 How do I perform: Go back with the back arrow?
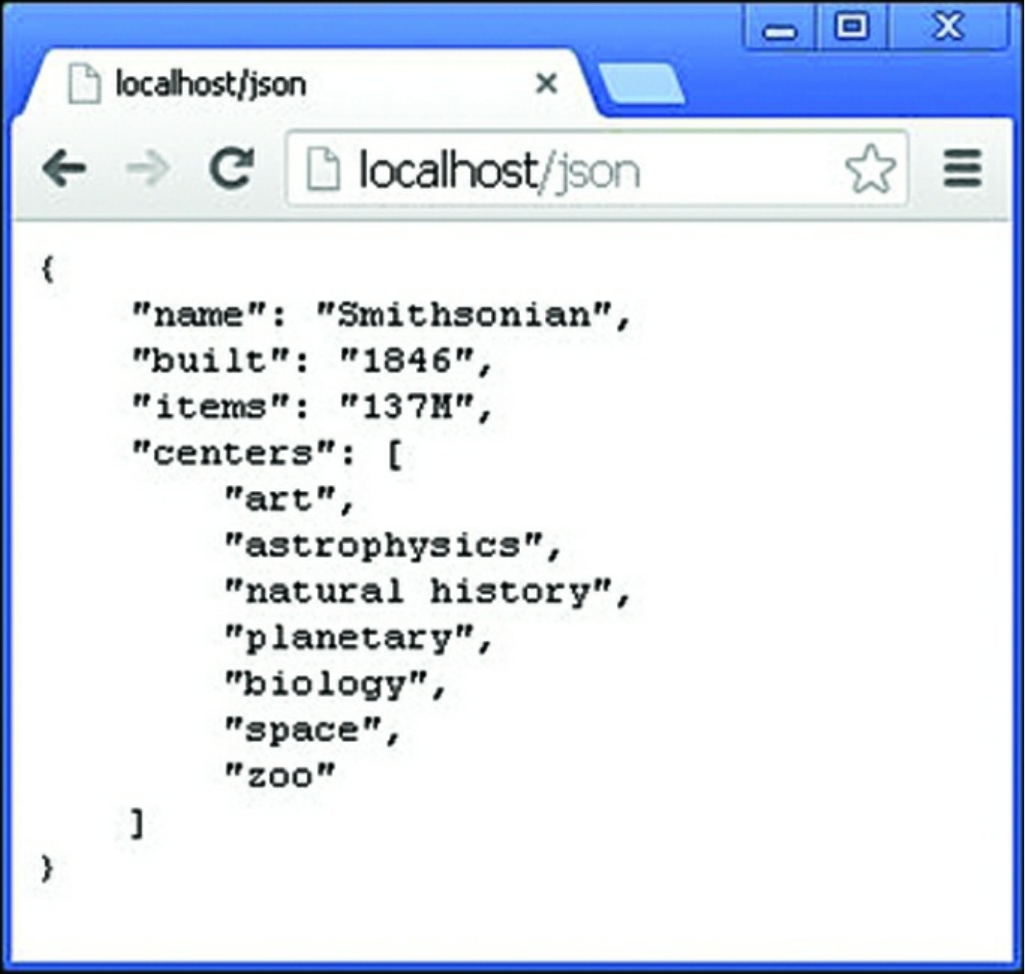pos(64,168)
